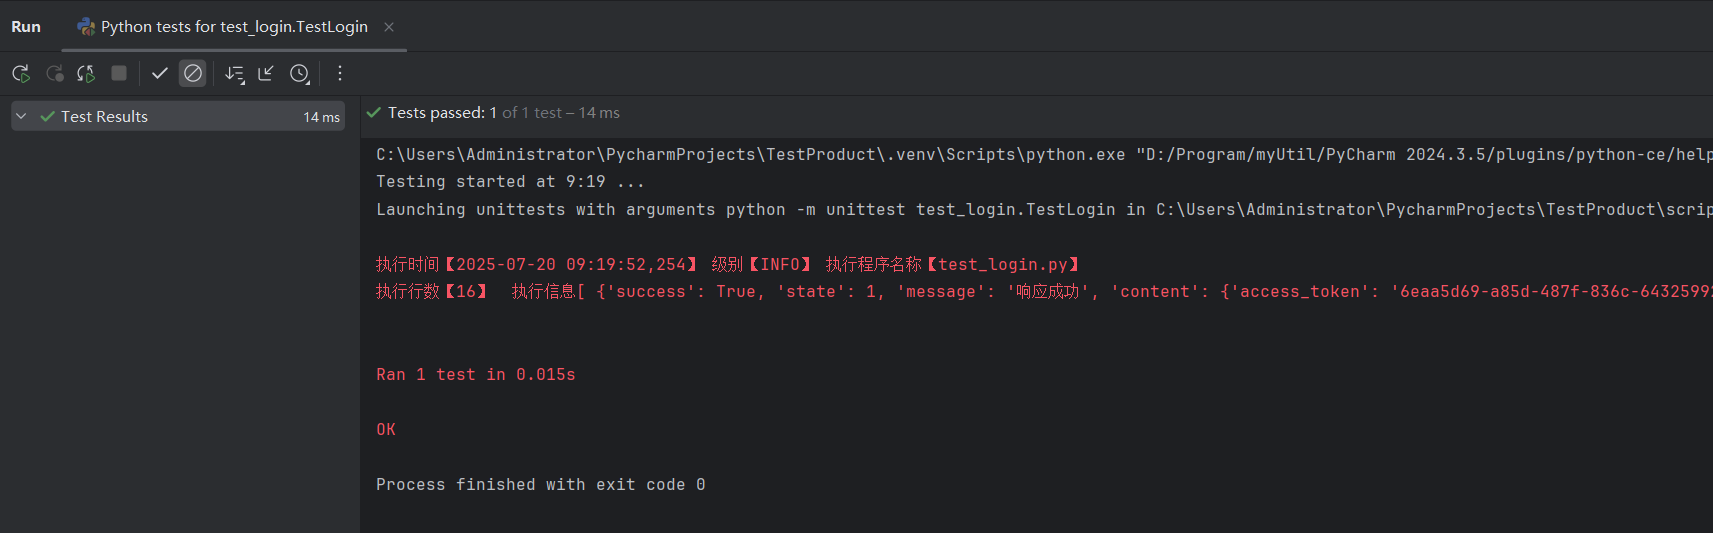This screenshot has height=533, width=1713.
Task: Click the Run tool window label
Action: (26, 27)
